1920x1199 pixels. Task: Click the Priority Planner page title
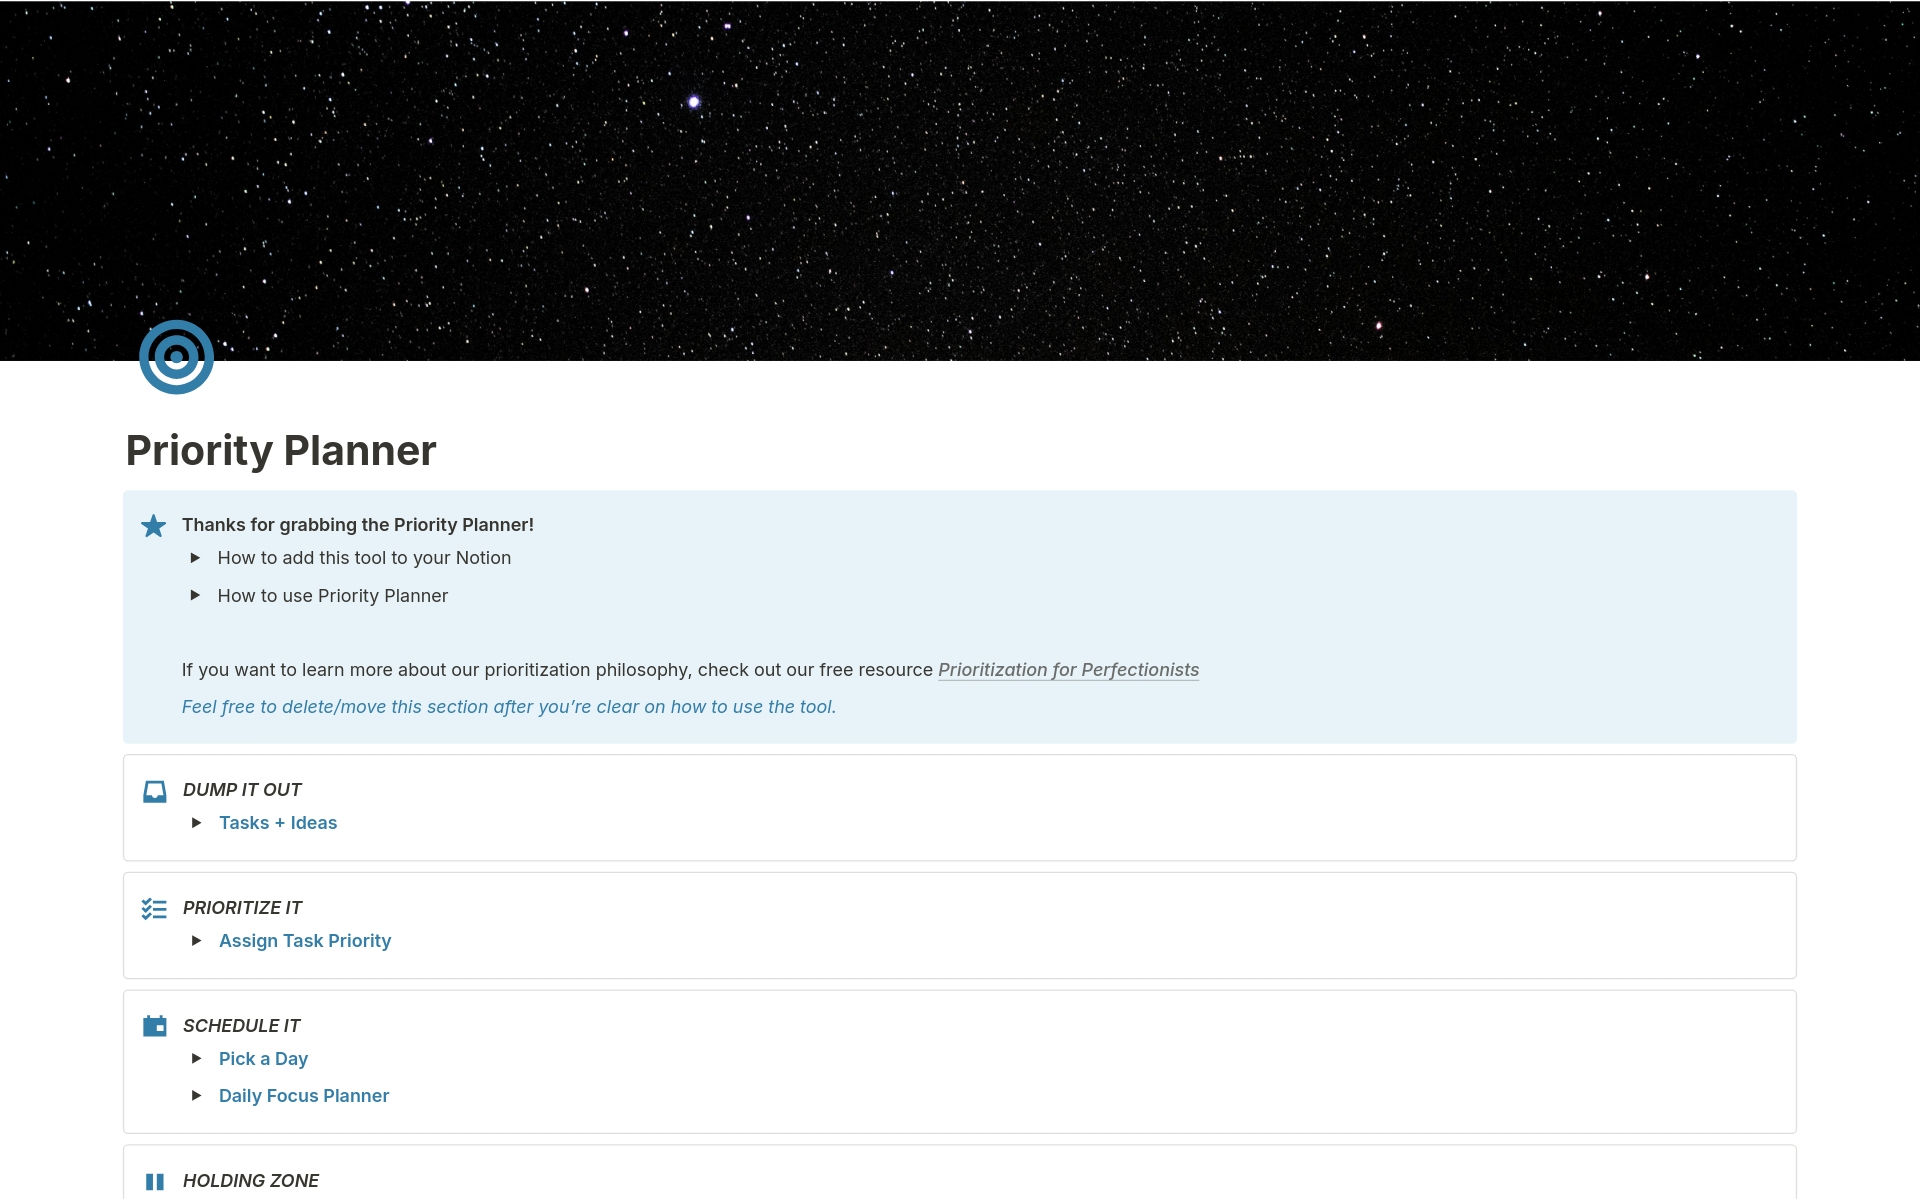281,451
